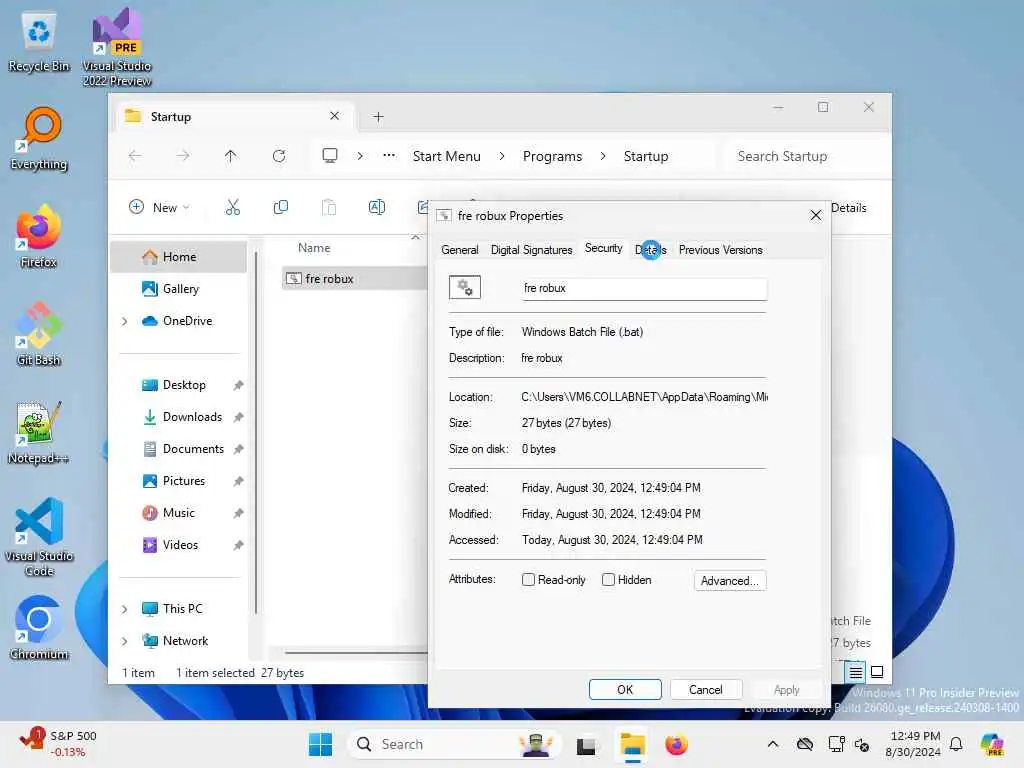The height and width of the screenshot is (768, 1024).
Task: Go forward in File Explorer
Action: tap(183, 156)
